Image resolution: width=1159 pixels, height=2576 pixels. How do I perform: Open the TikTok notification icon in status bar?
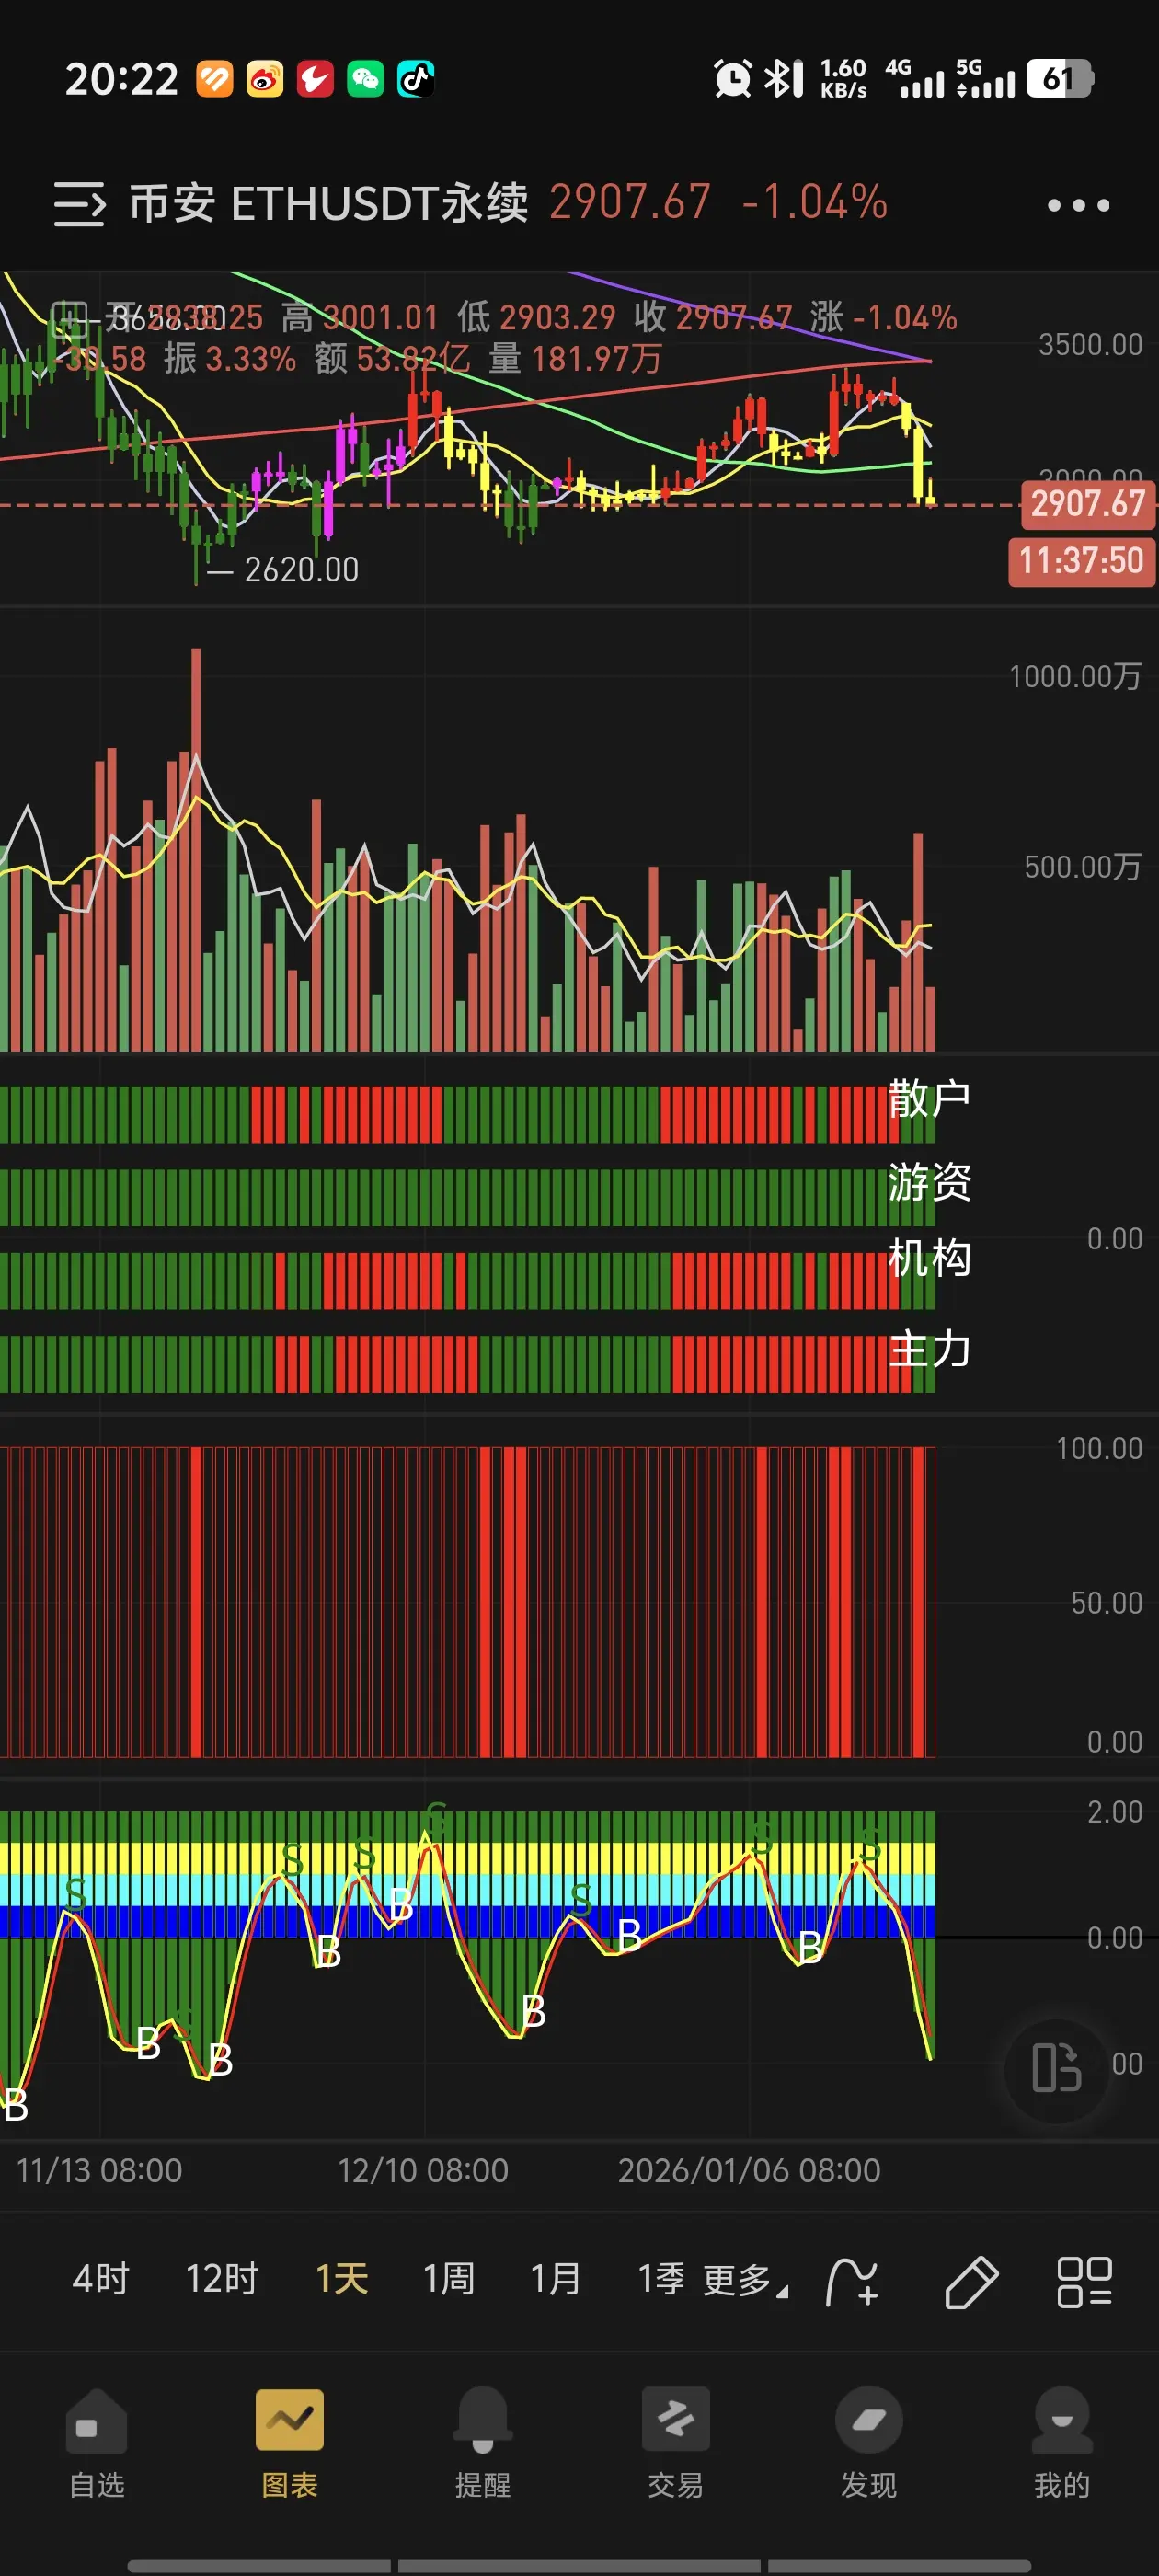click(x=415, y=79)
